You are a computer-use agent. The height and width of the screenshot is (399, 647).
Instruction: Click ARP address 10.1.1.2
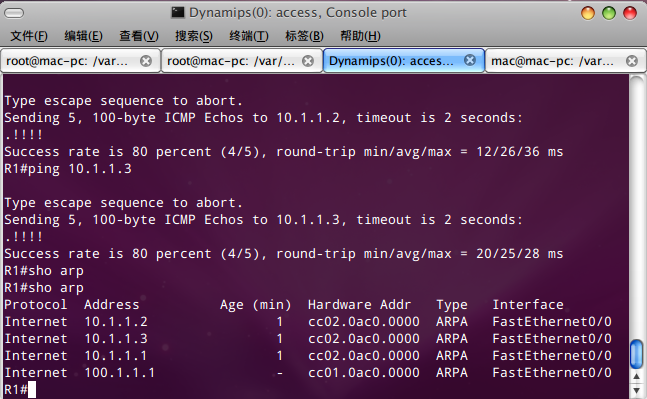(116, 321)
